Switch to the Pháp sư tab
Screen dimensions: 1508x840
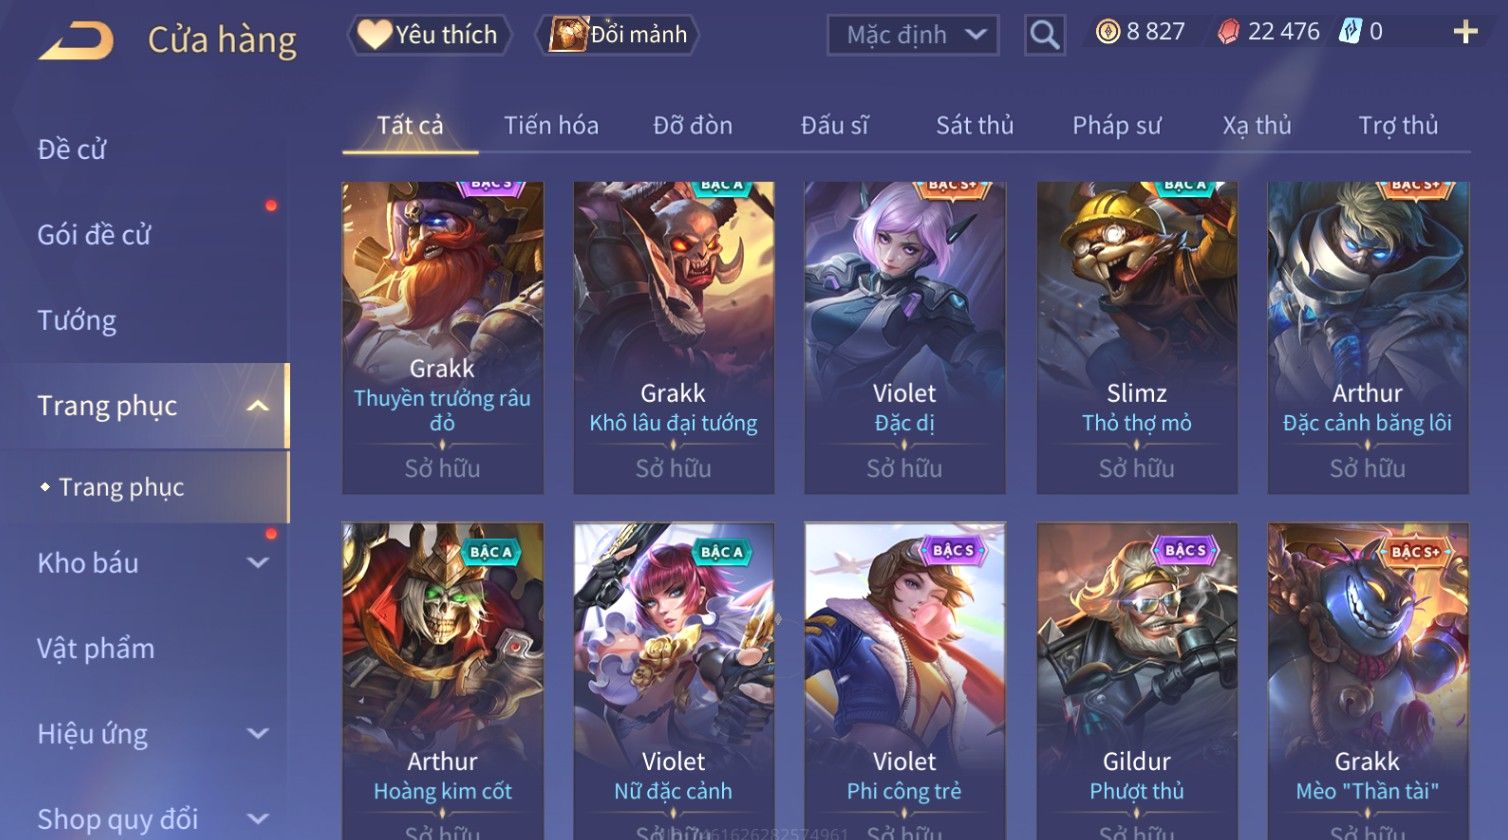click(x=1116, y=126)
